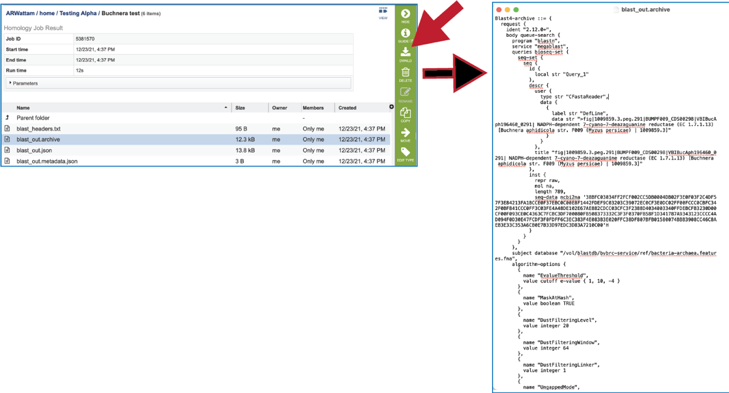Click file icon beside blast_out.json
Viewport: 729px width, 393px height.
(x=7, y=150)
